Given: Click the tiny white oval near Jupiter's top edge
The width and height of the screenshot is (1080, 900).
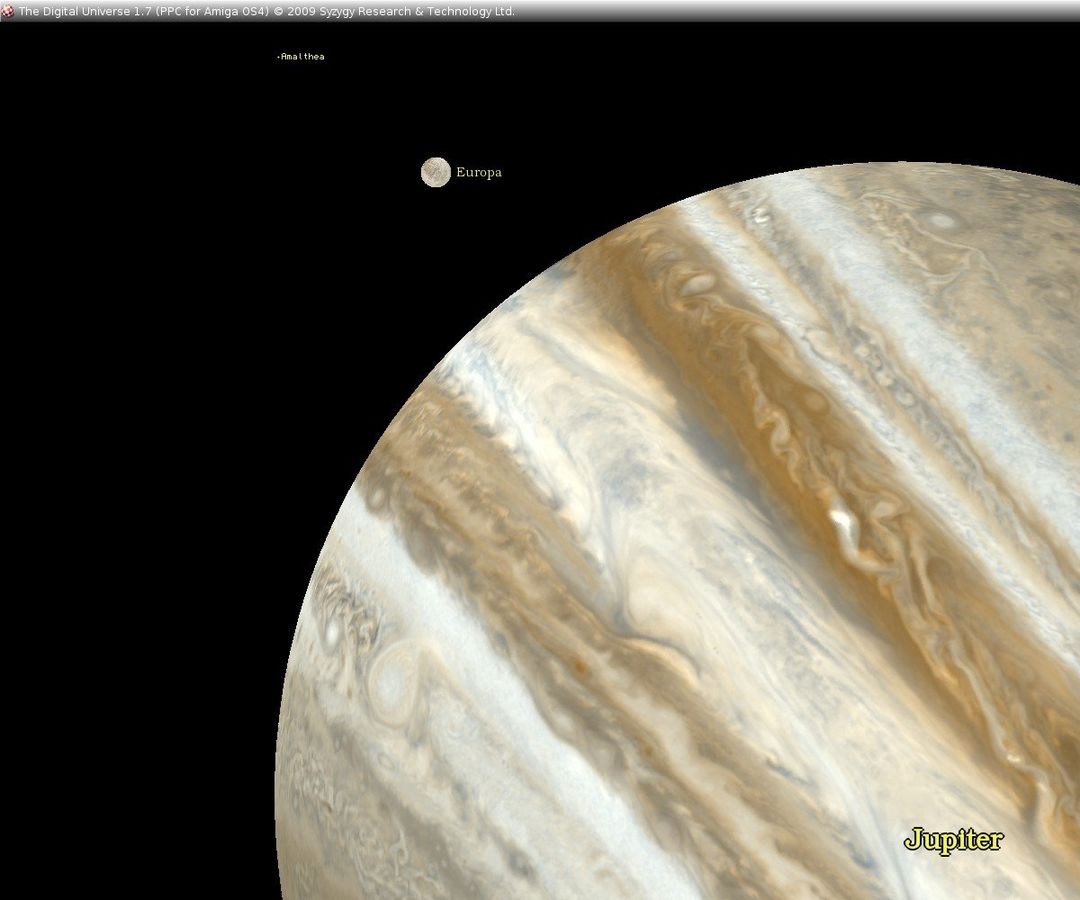Looking at the screenshot, I should coord(762,213).
